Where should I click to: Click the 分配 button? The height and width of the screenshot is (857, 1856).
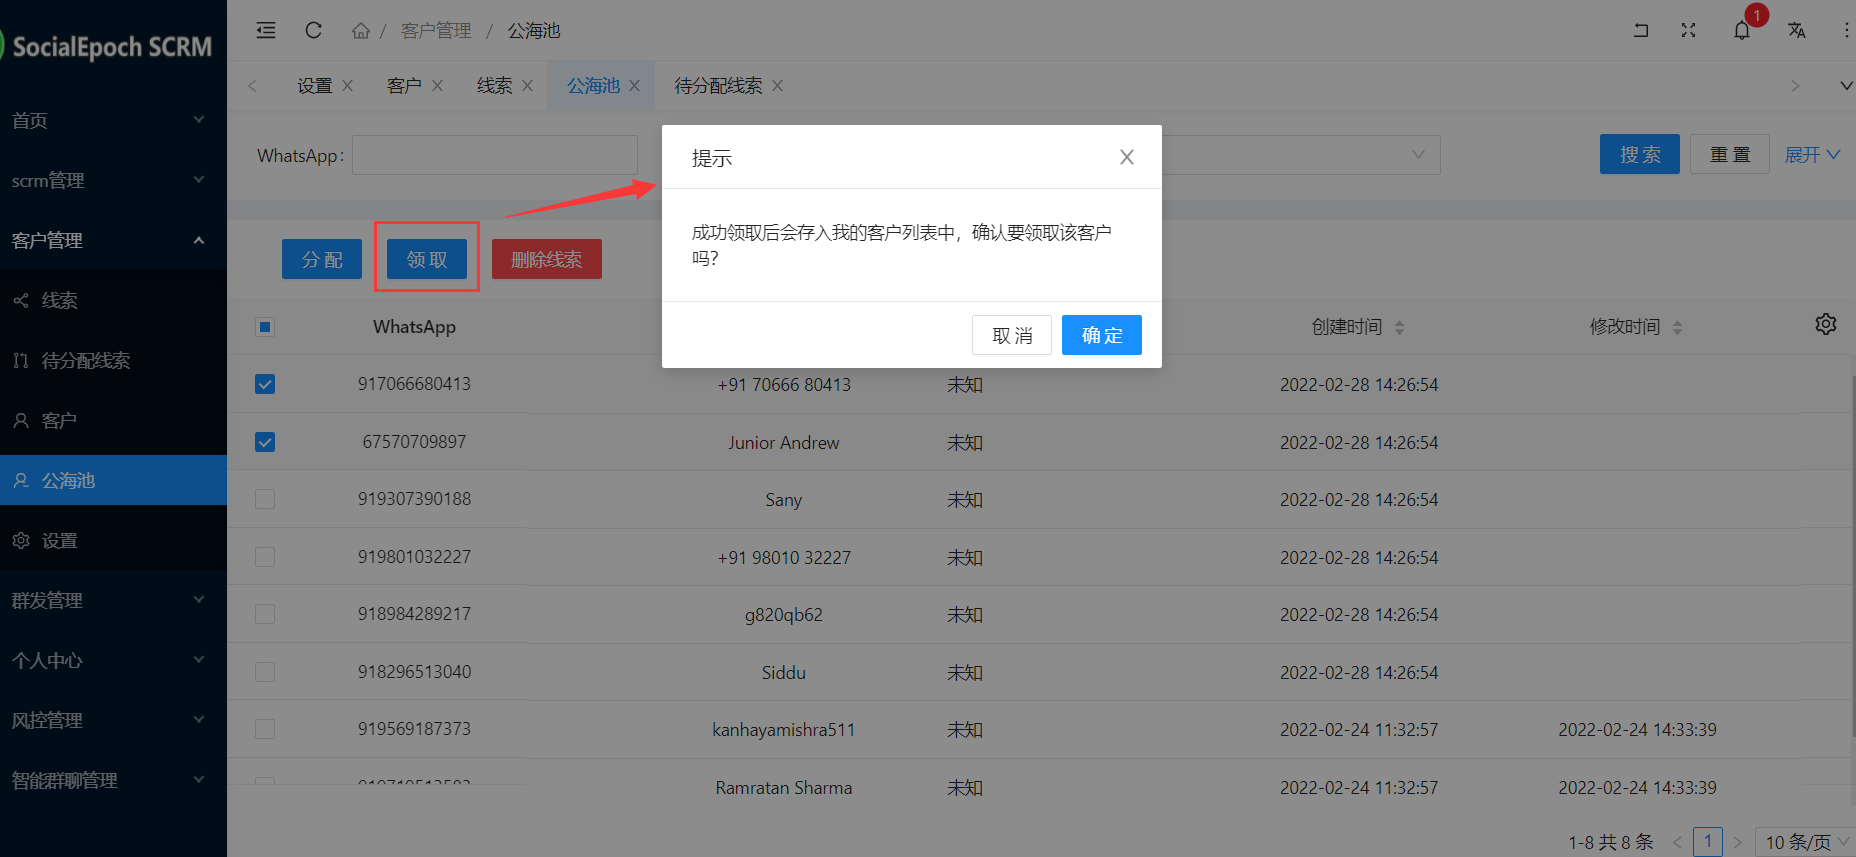322,259
